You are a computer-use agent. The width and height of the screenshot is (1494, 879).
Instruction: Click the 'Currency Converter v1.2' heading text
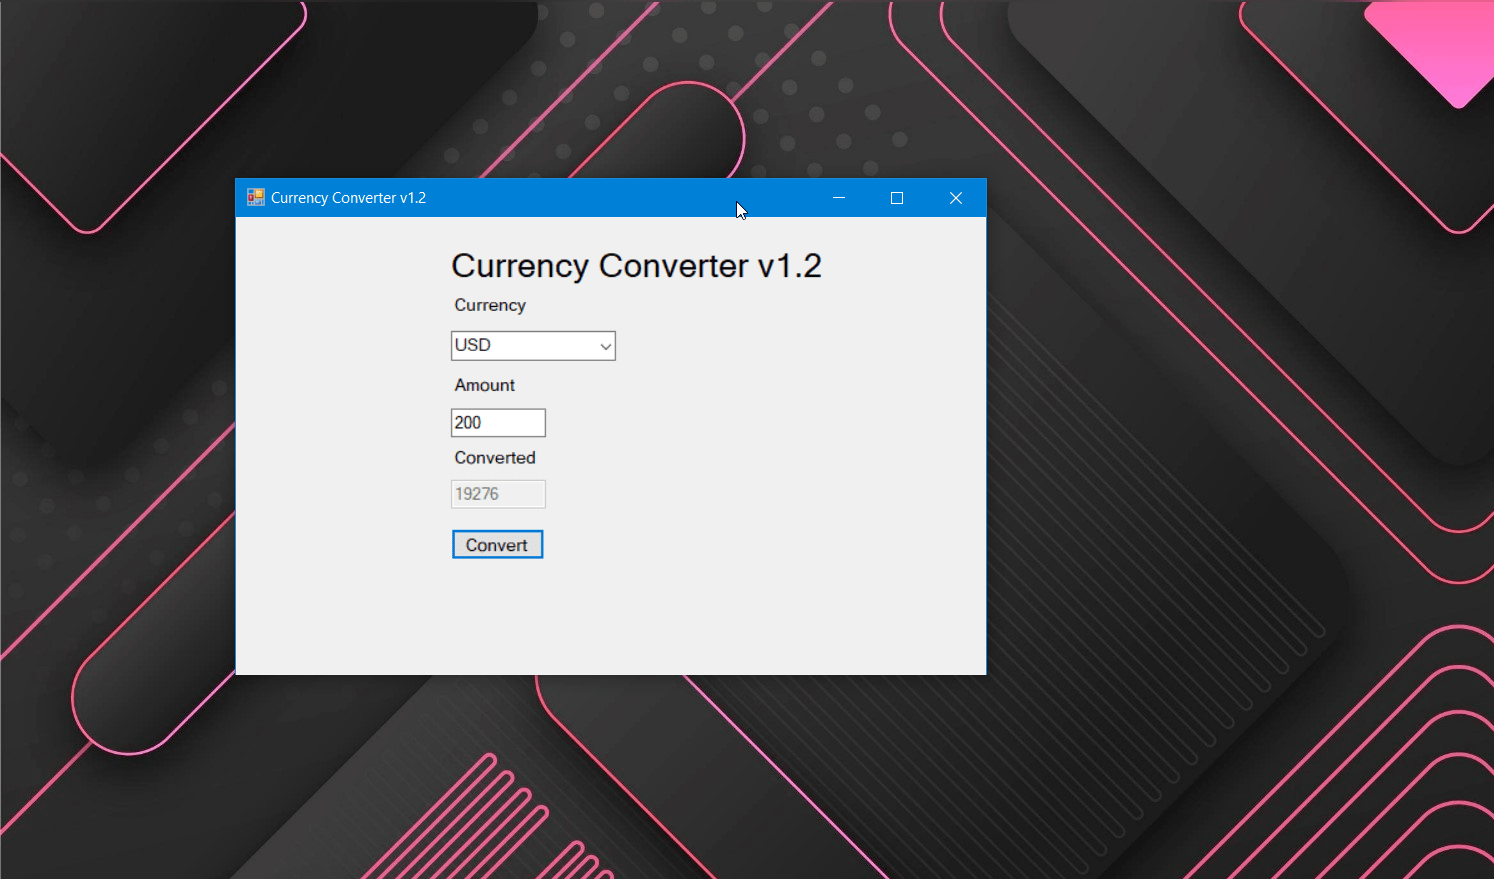click(636, 265)
